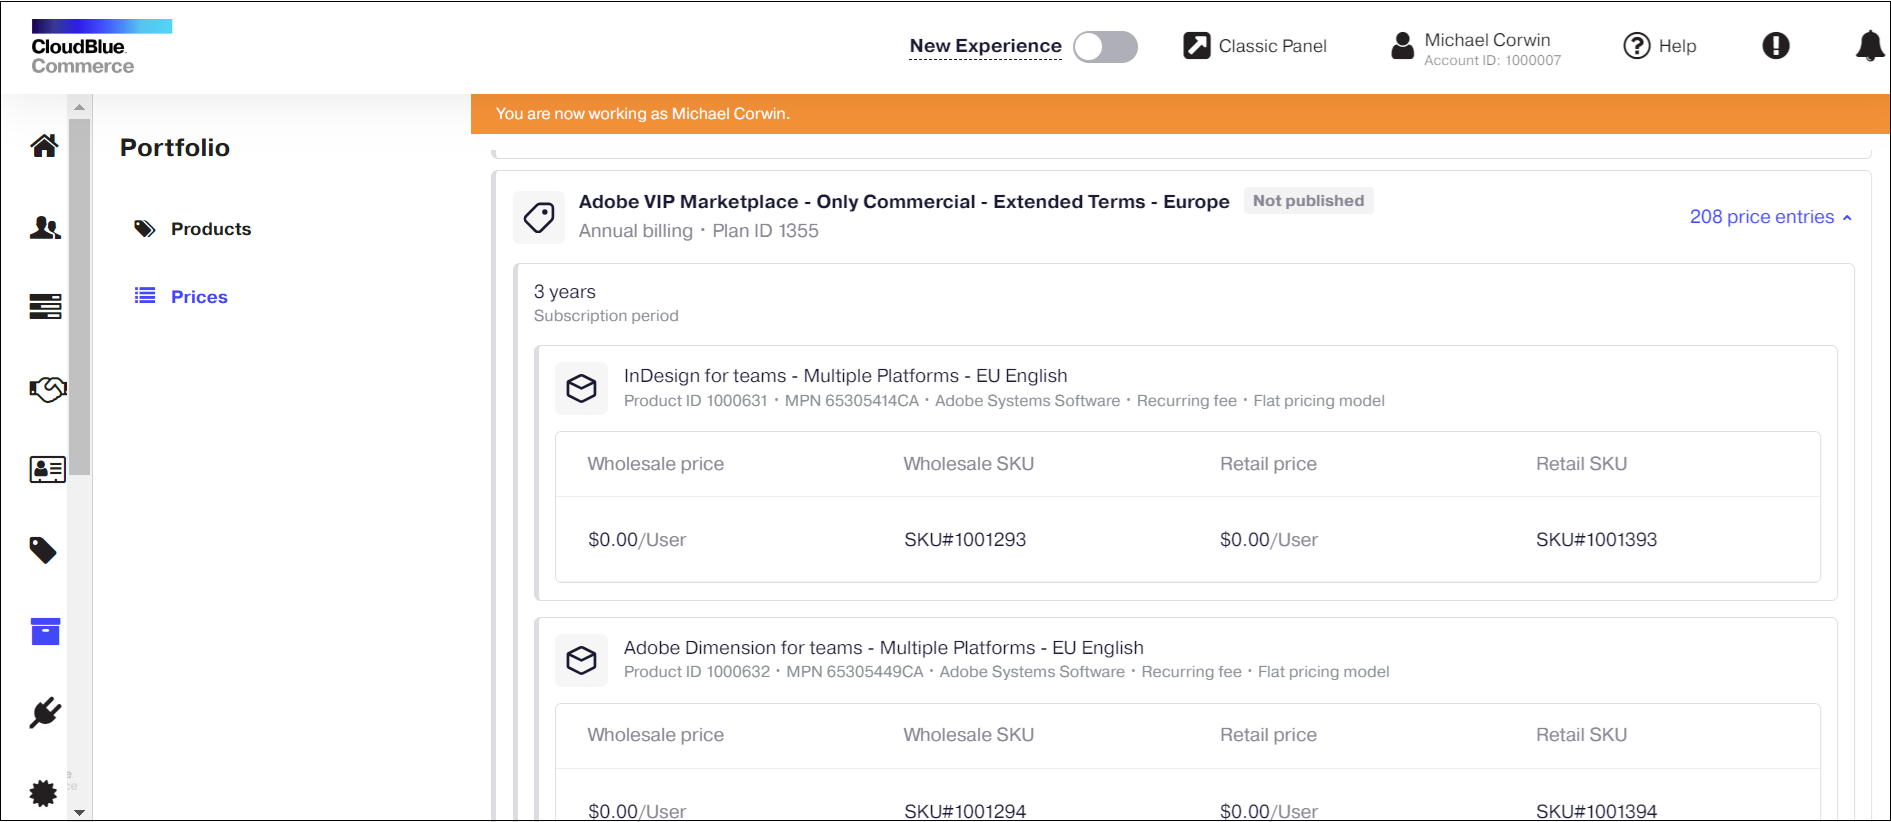Click Product ID 1000632 details line
The image size is (1891, 822).
(1006, 672)
